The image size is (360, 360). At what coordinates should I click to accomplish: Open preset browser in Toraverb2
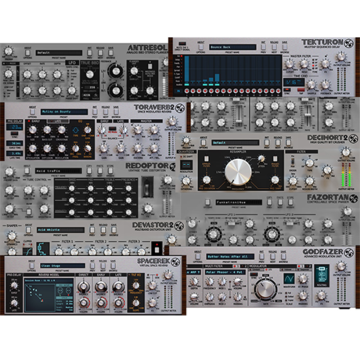click(x=116, y=112)
